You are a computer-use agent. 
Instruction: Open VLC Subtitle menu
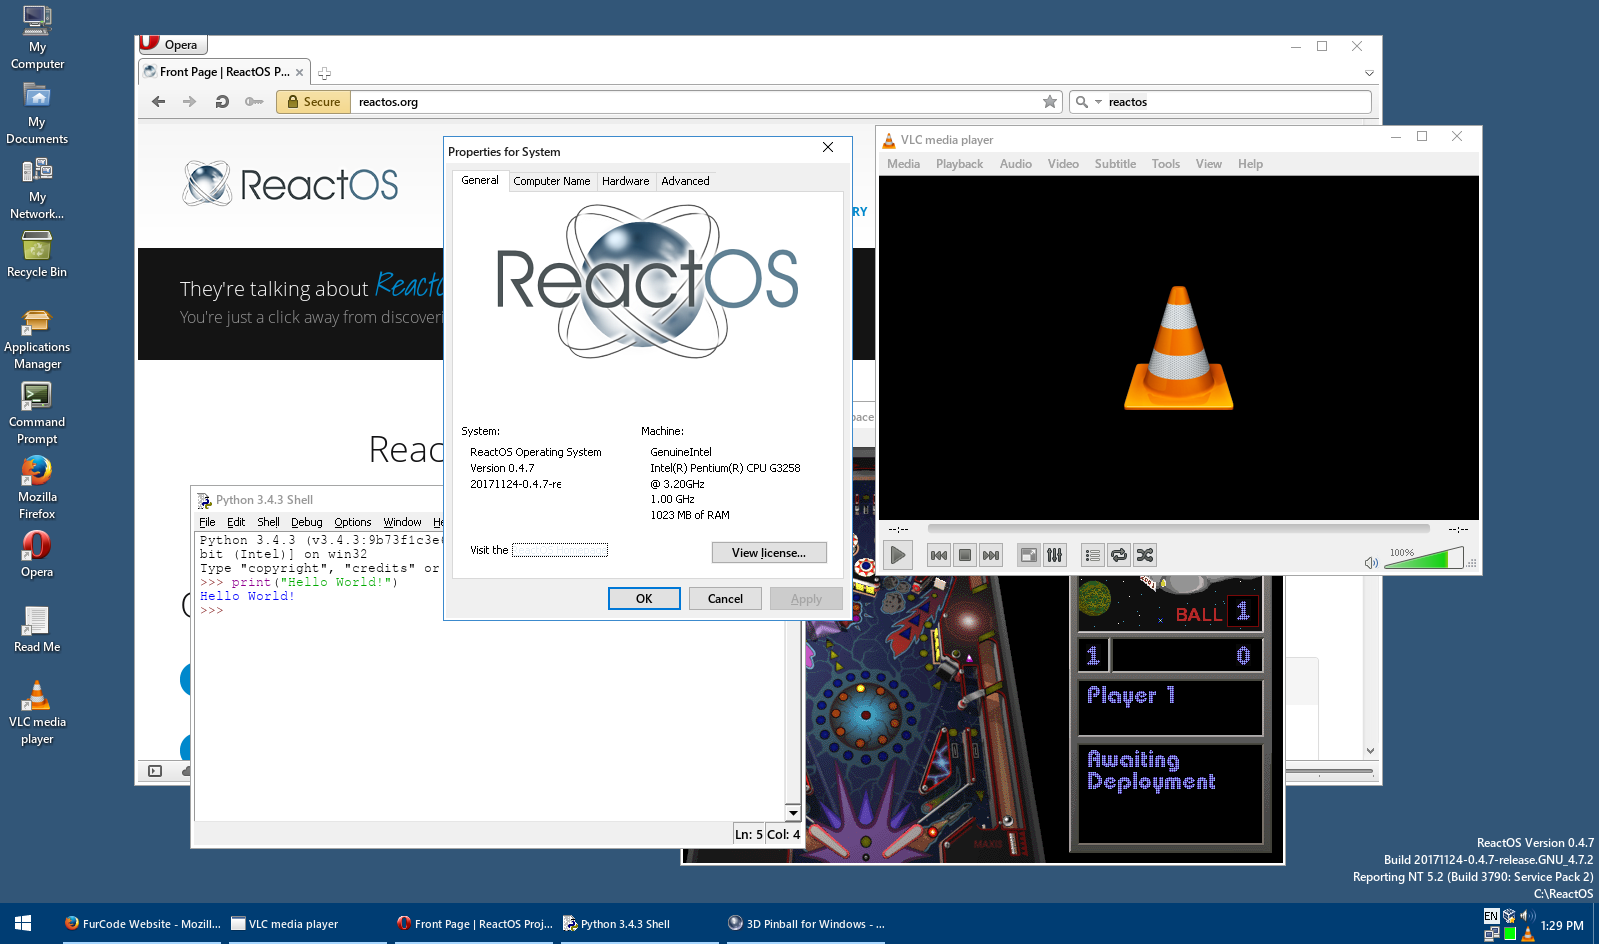(1115, 164)
